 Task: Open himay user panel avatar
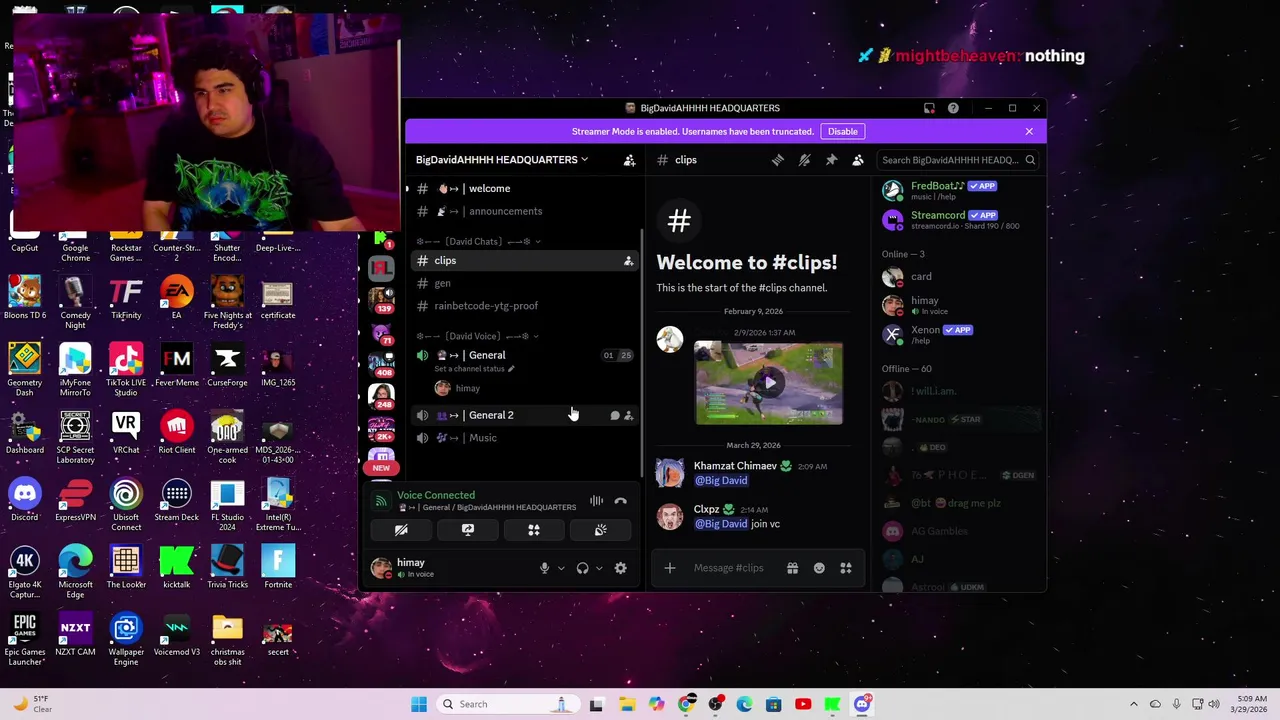pos(381,568)
